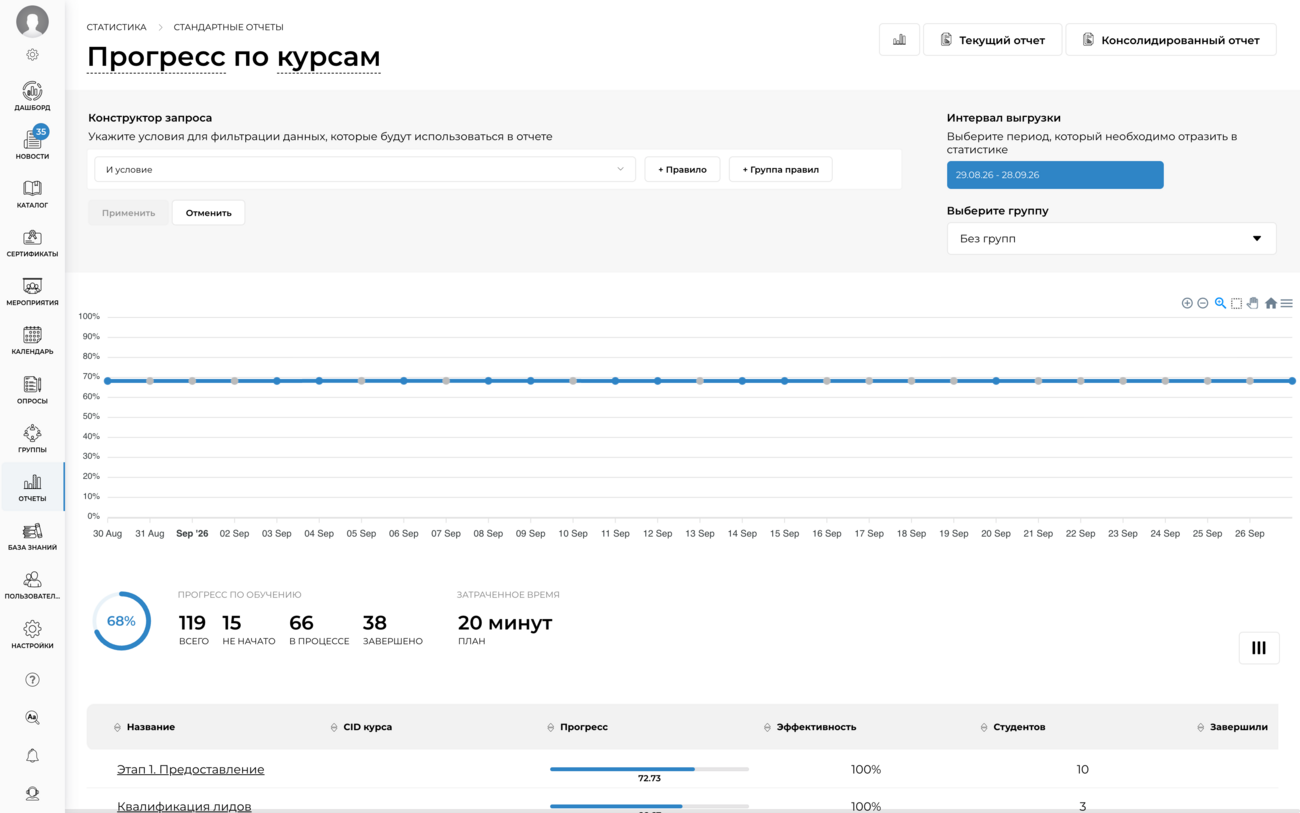Image resolution: width=1300 pixels, height=813 pixels.
Task: Open Отчеты active sidebar item
Action: pos(32,488)
